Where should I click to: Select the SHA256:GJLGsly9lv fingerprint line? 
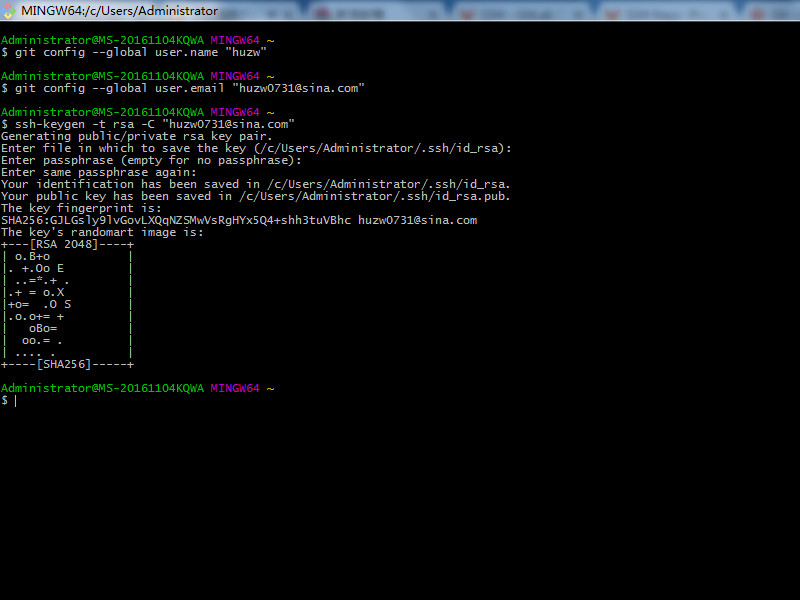[239, 220]
